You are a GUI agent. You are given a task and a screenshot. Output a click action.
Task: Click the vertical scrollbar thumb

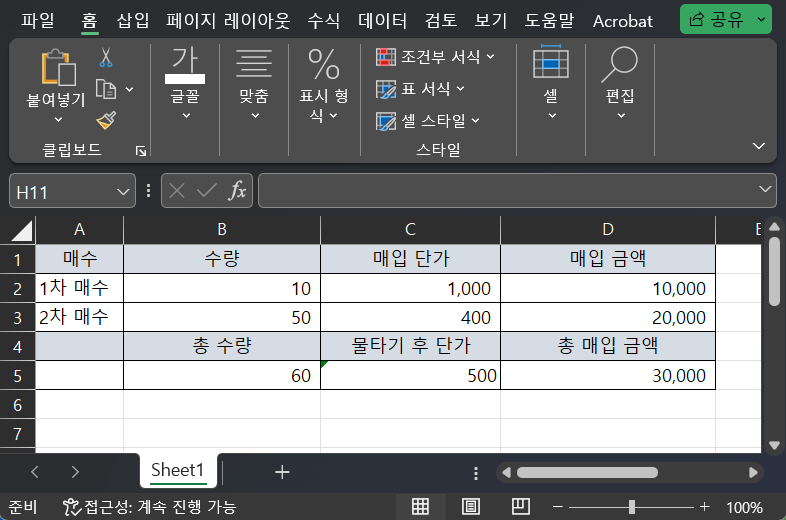tap(774, 271)
